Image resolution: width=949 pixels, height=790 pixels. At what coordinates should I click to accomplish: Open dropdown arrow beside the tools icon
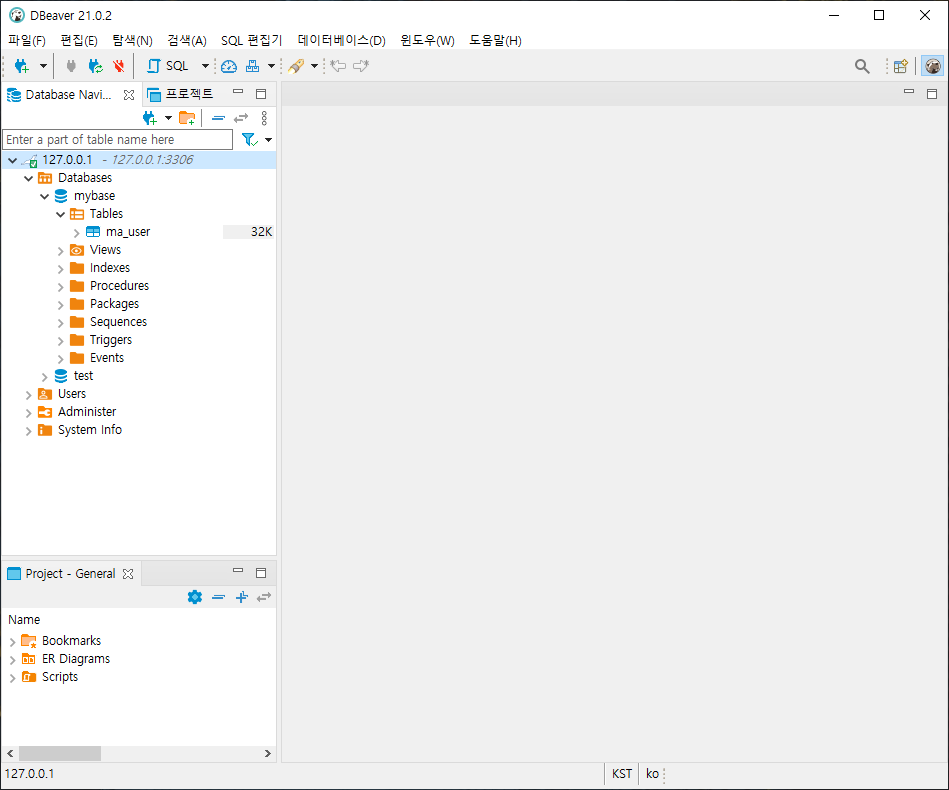pos(314,66)
